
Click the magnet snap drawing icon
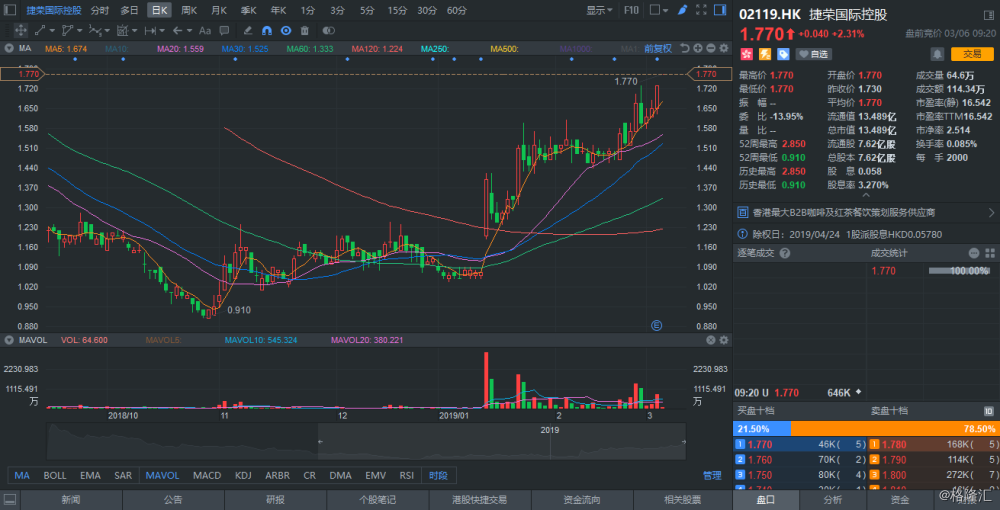267,31
